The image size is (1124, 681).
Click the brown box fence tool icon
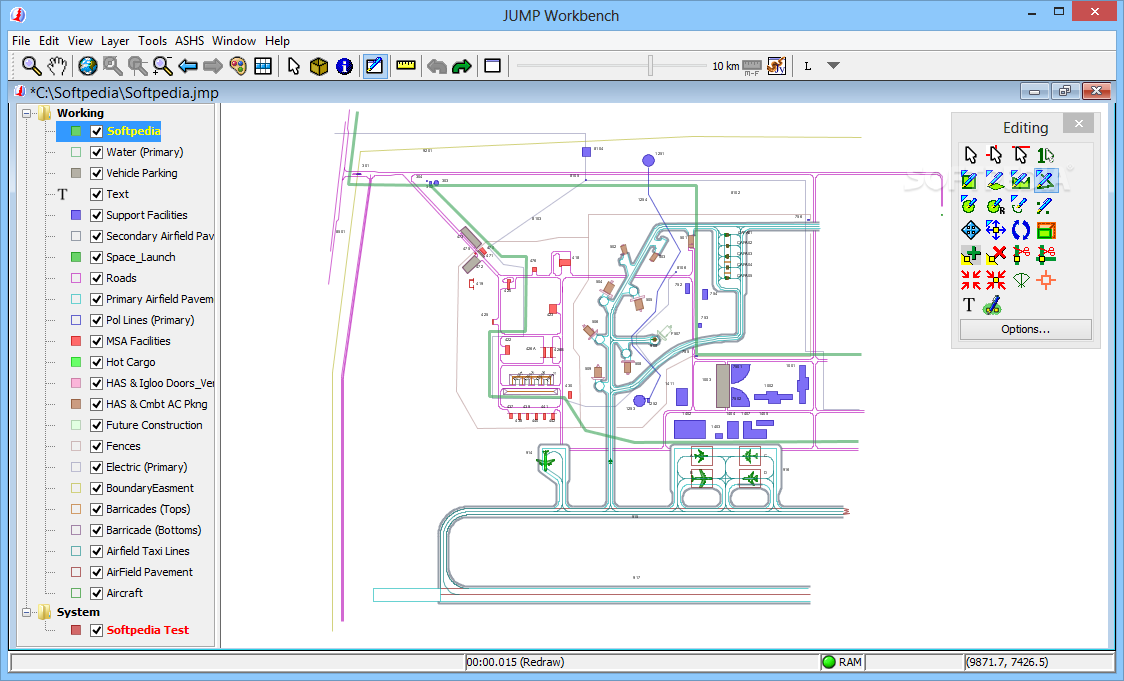pyautogui.click(x=319, y=66)
